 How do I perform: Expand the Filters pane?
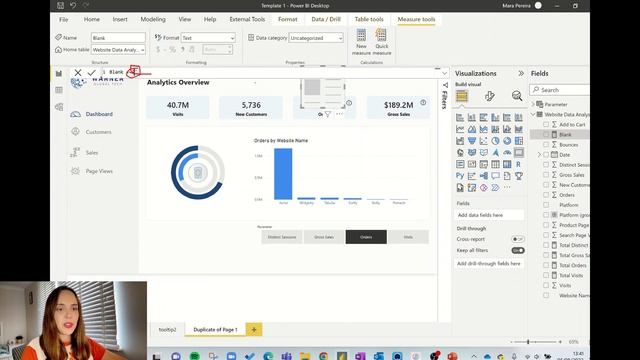pos(444,96)
